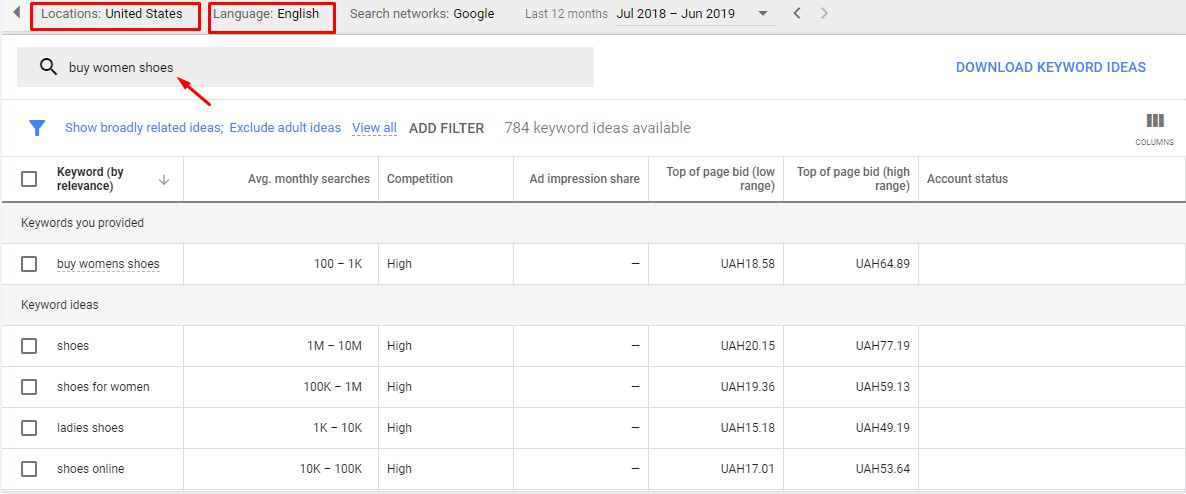The width and height of the screenshot is (1186, 494).
Task: Click the 'Last 12 months' label
Action: click(567, 14)
